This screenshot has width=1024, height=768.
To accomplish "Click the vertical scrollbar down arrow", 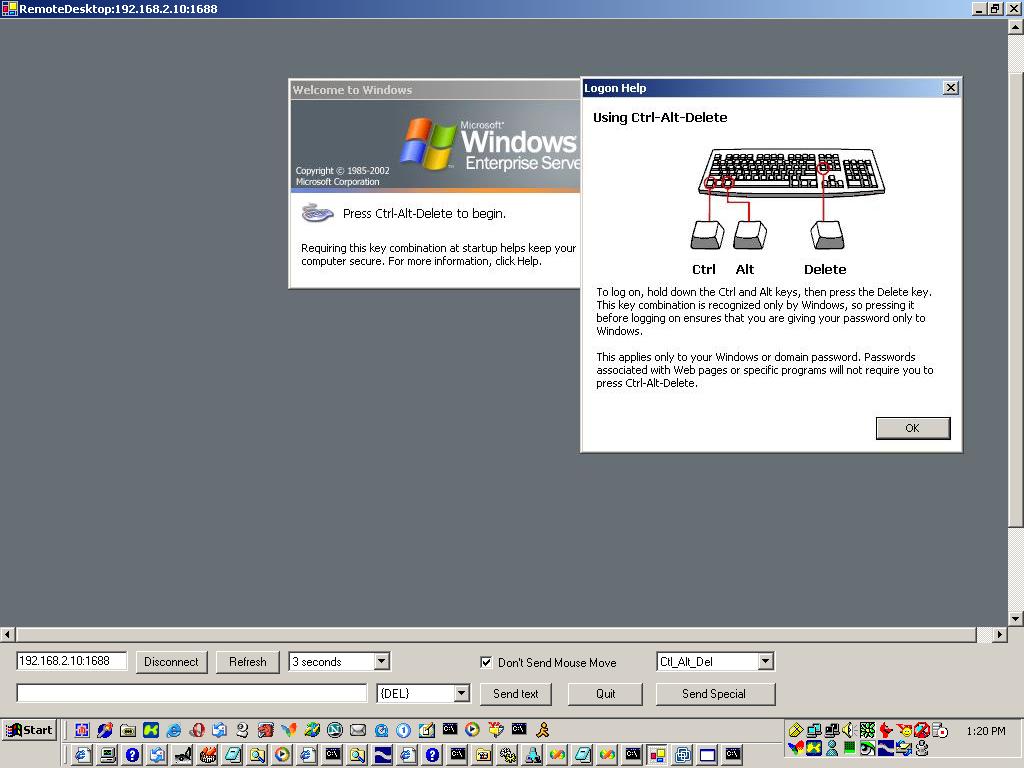I will (1016, 618).
